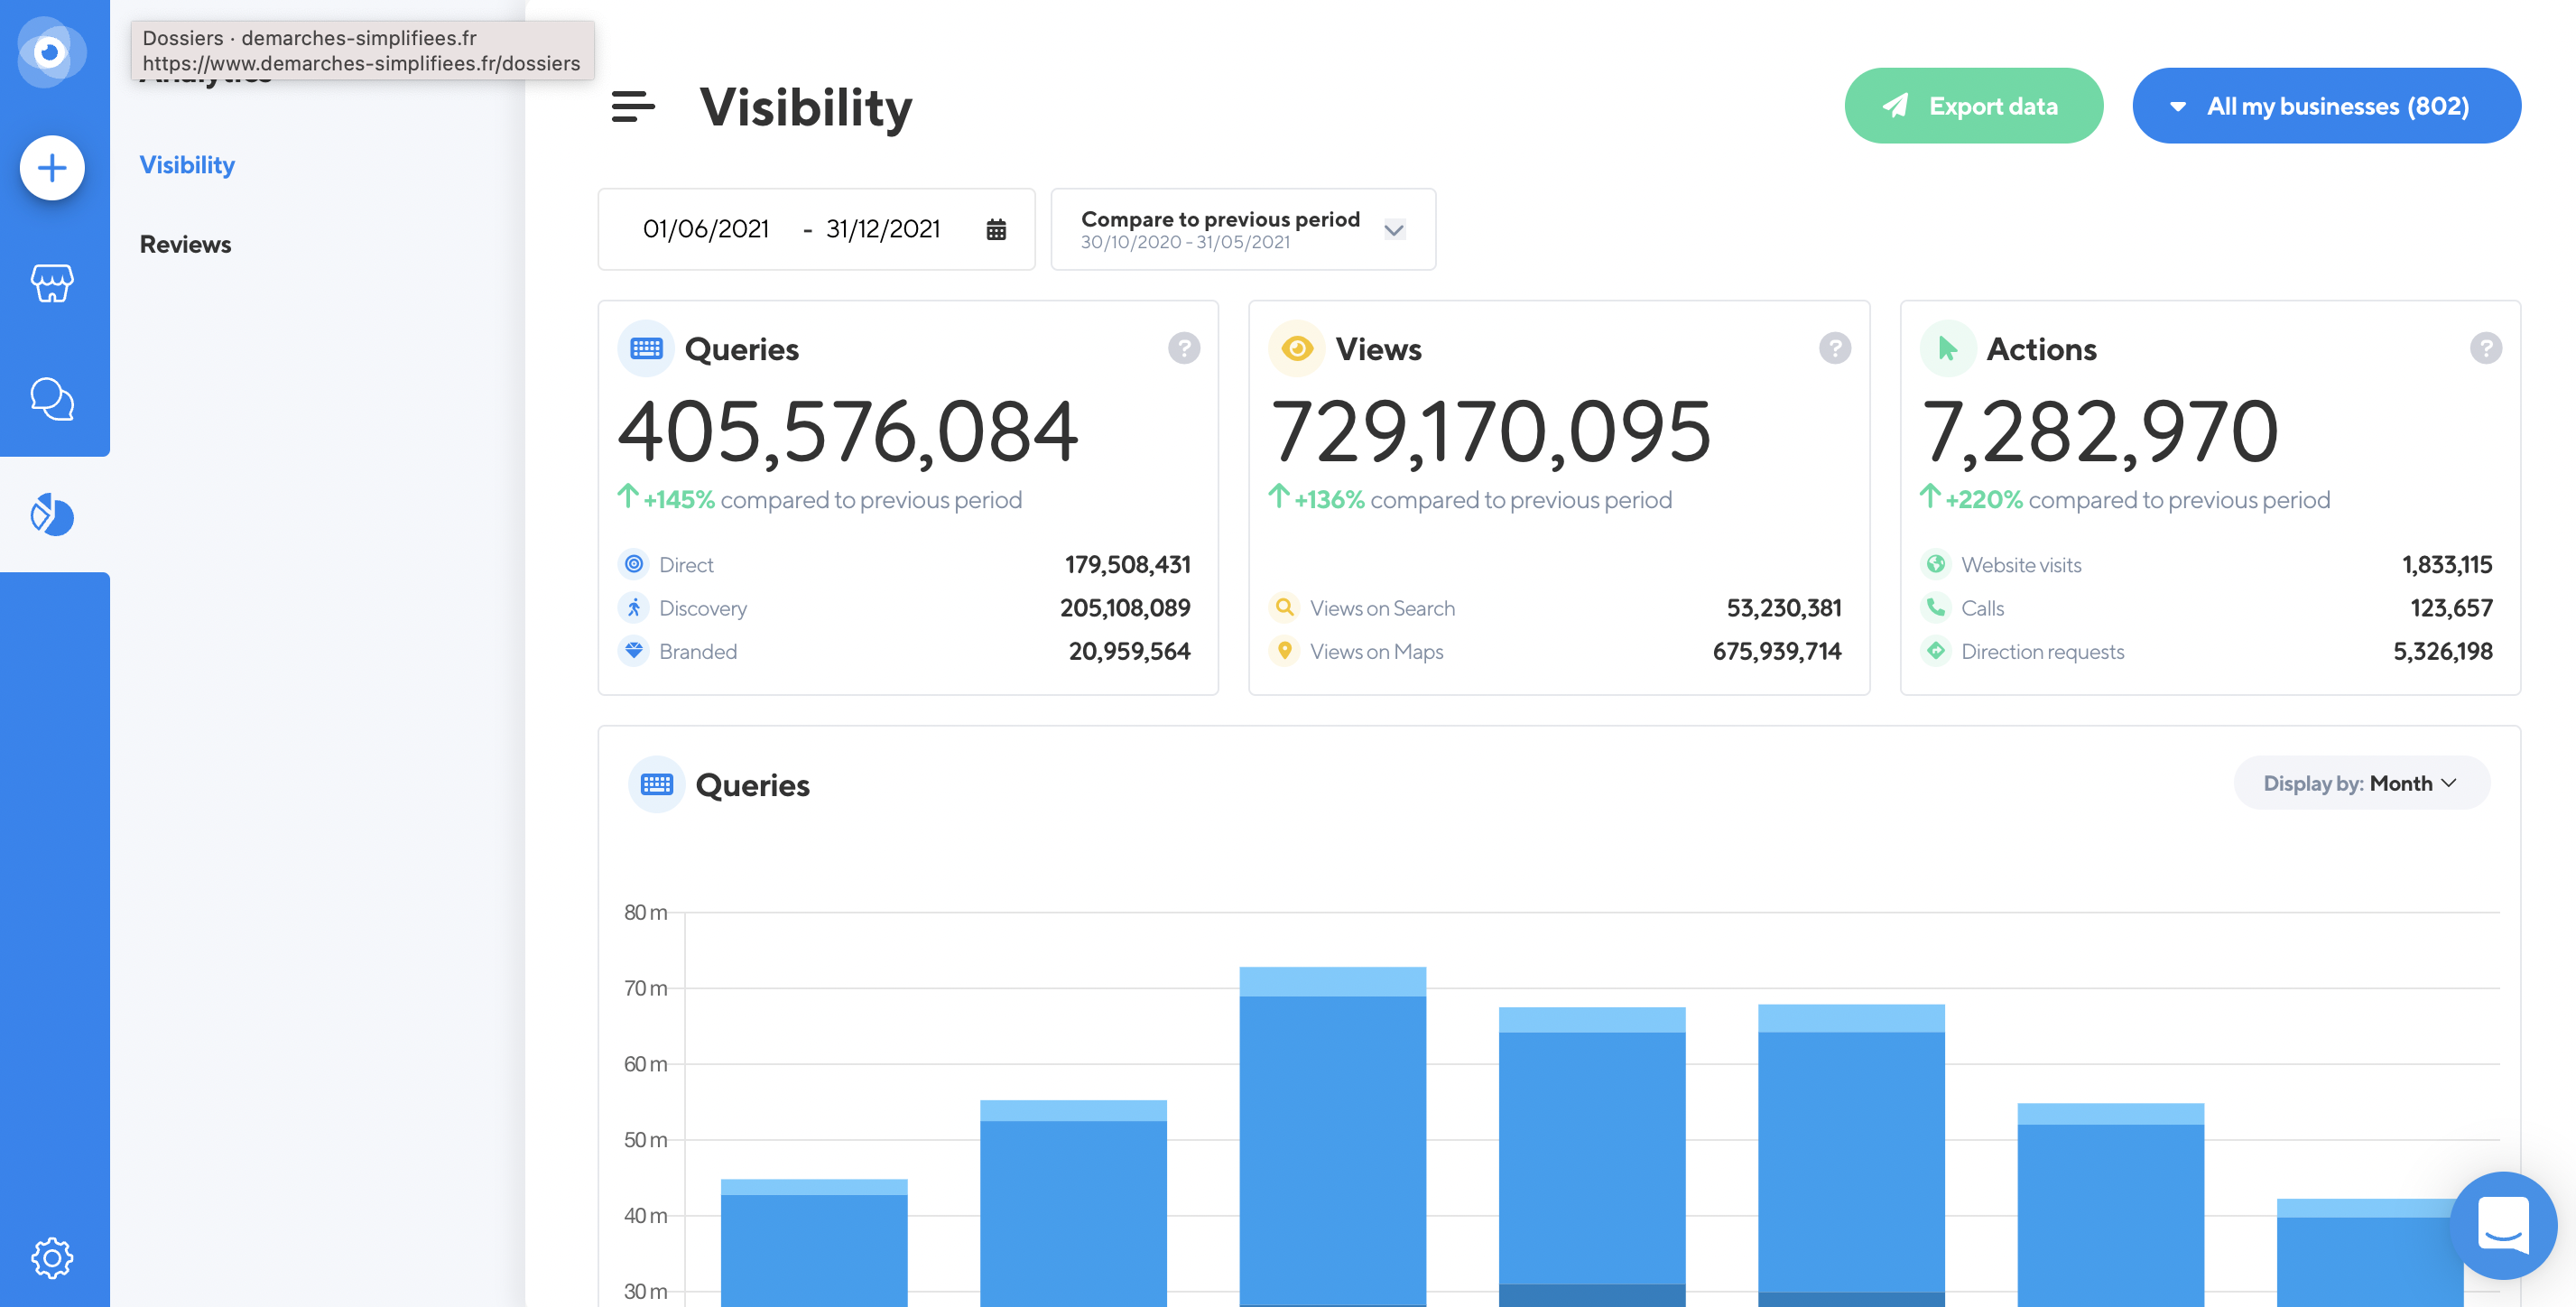Click the help icon on Actions card
2576x1307 pixels.
[2485, 348]
